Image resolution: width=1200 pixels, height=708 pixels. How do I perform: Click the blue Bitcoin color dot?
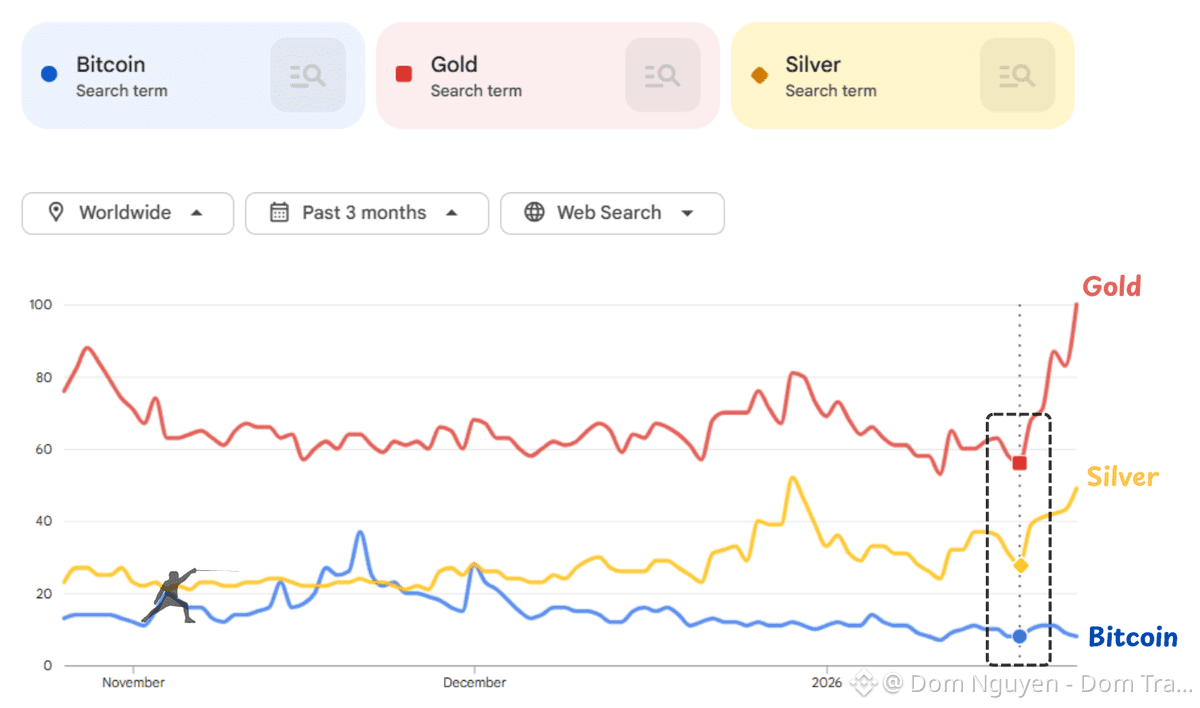click(x=49, y=74)
